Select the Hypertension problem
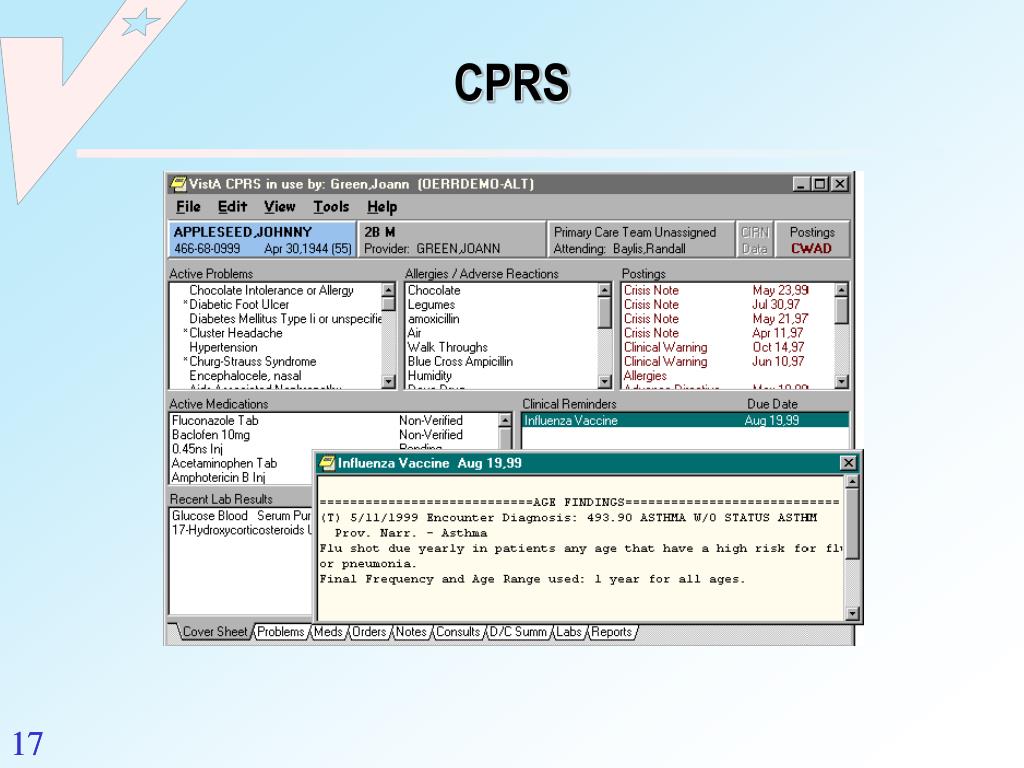Screen dimensions: 1024x768 point(223,347)
